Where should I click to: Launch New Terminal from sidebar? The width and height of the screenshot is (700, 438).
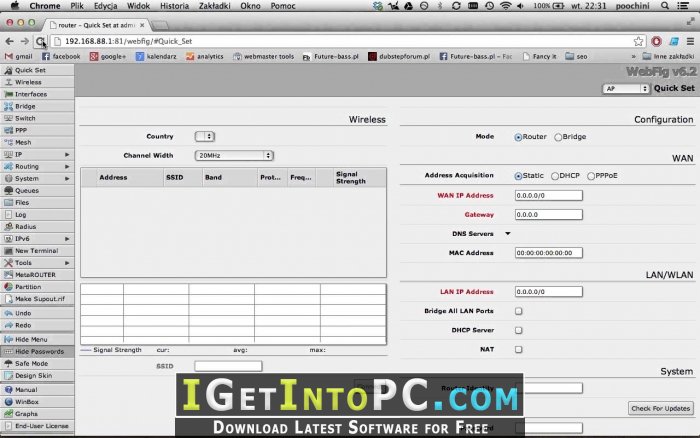[37, 251]
